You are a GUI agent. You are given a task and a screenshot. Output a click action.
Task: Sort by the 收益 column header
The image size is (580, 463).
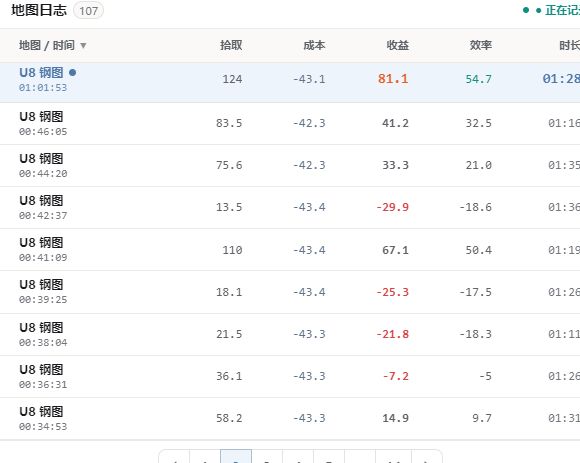click(x=398, y=45)
